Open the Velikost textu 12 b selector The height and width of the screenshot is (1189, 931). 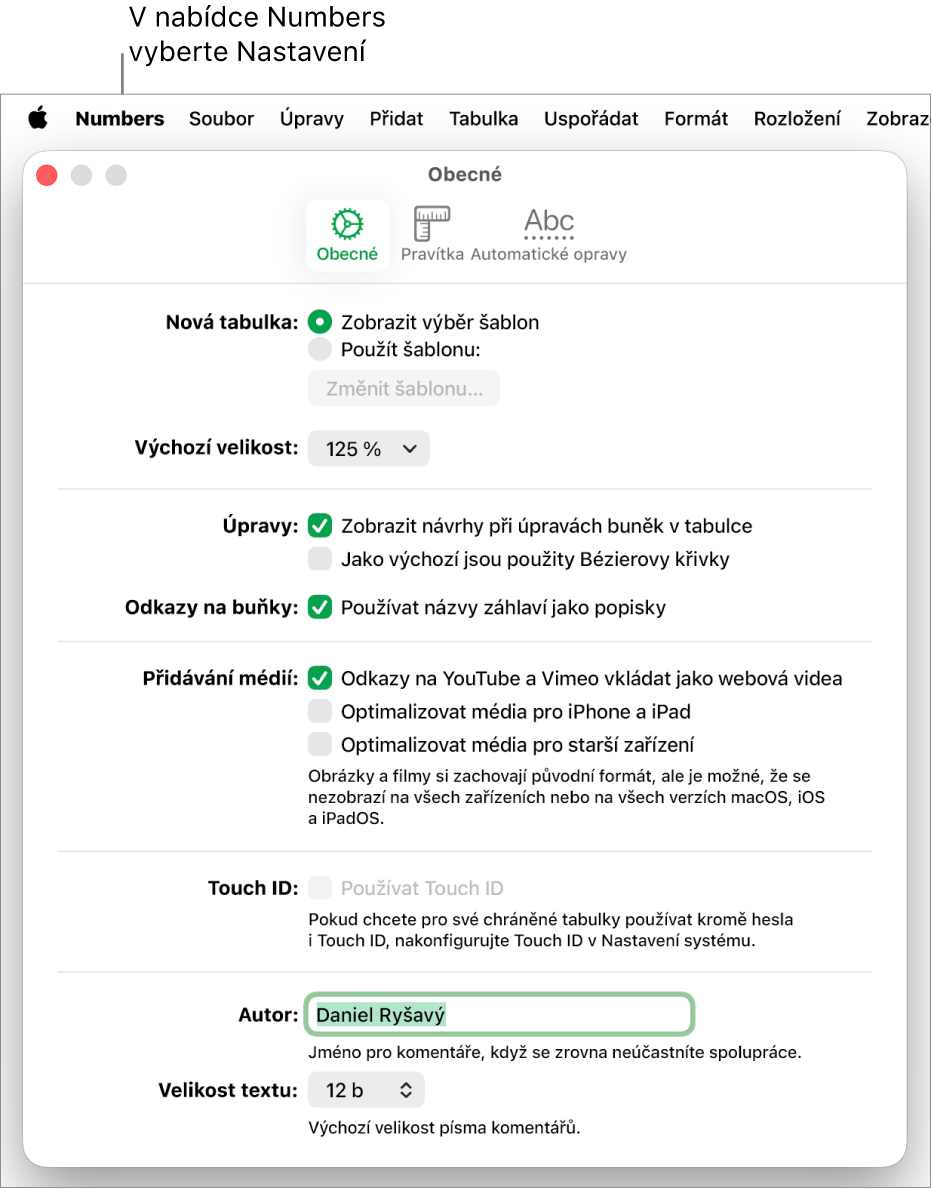click(x=366, y=1090)
